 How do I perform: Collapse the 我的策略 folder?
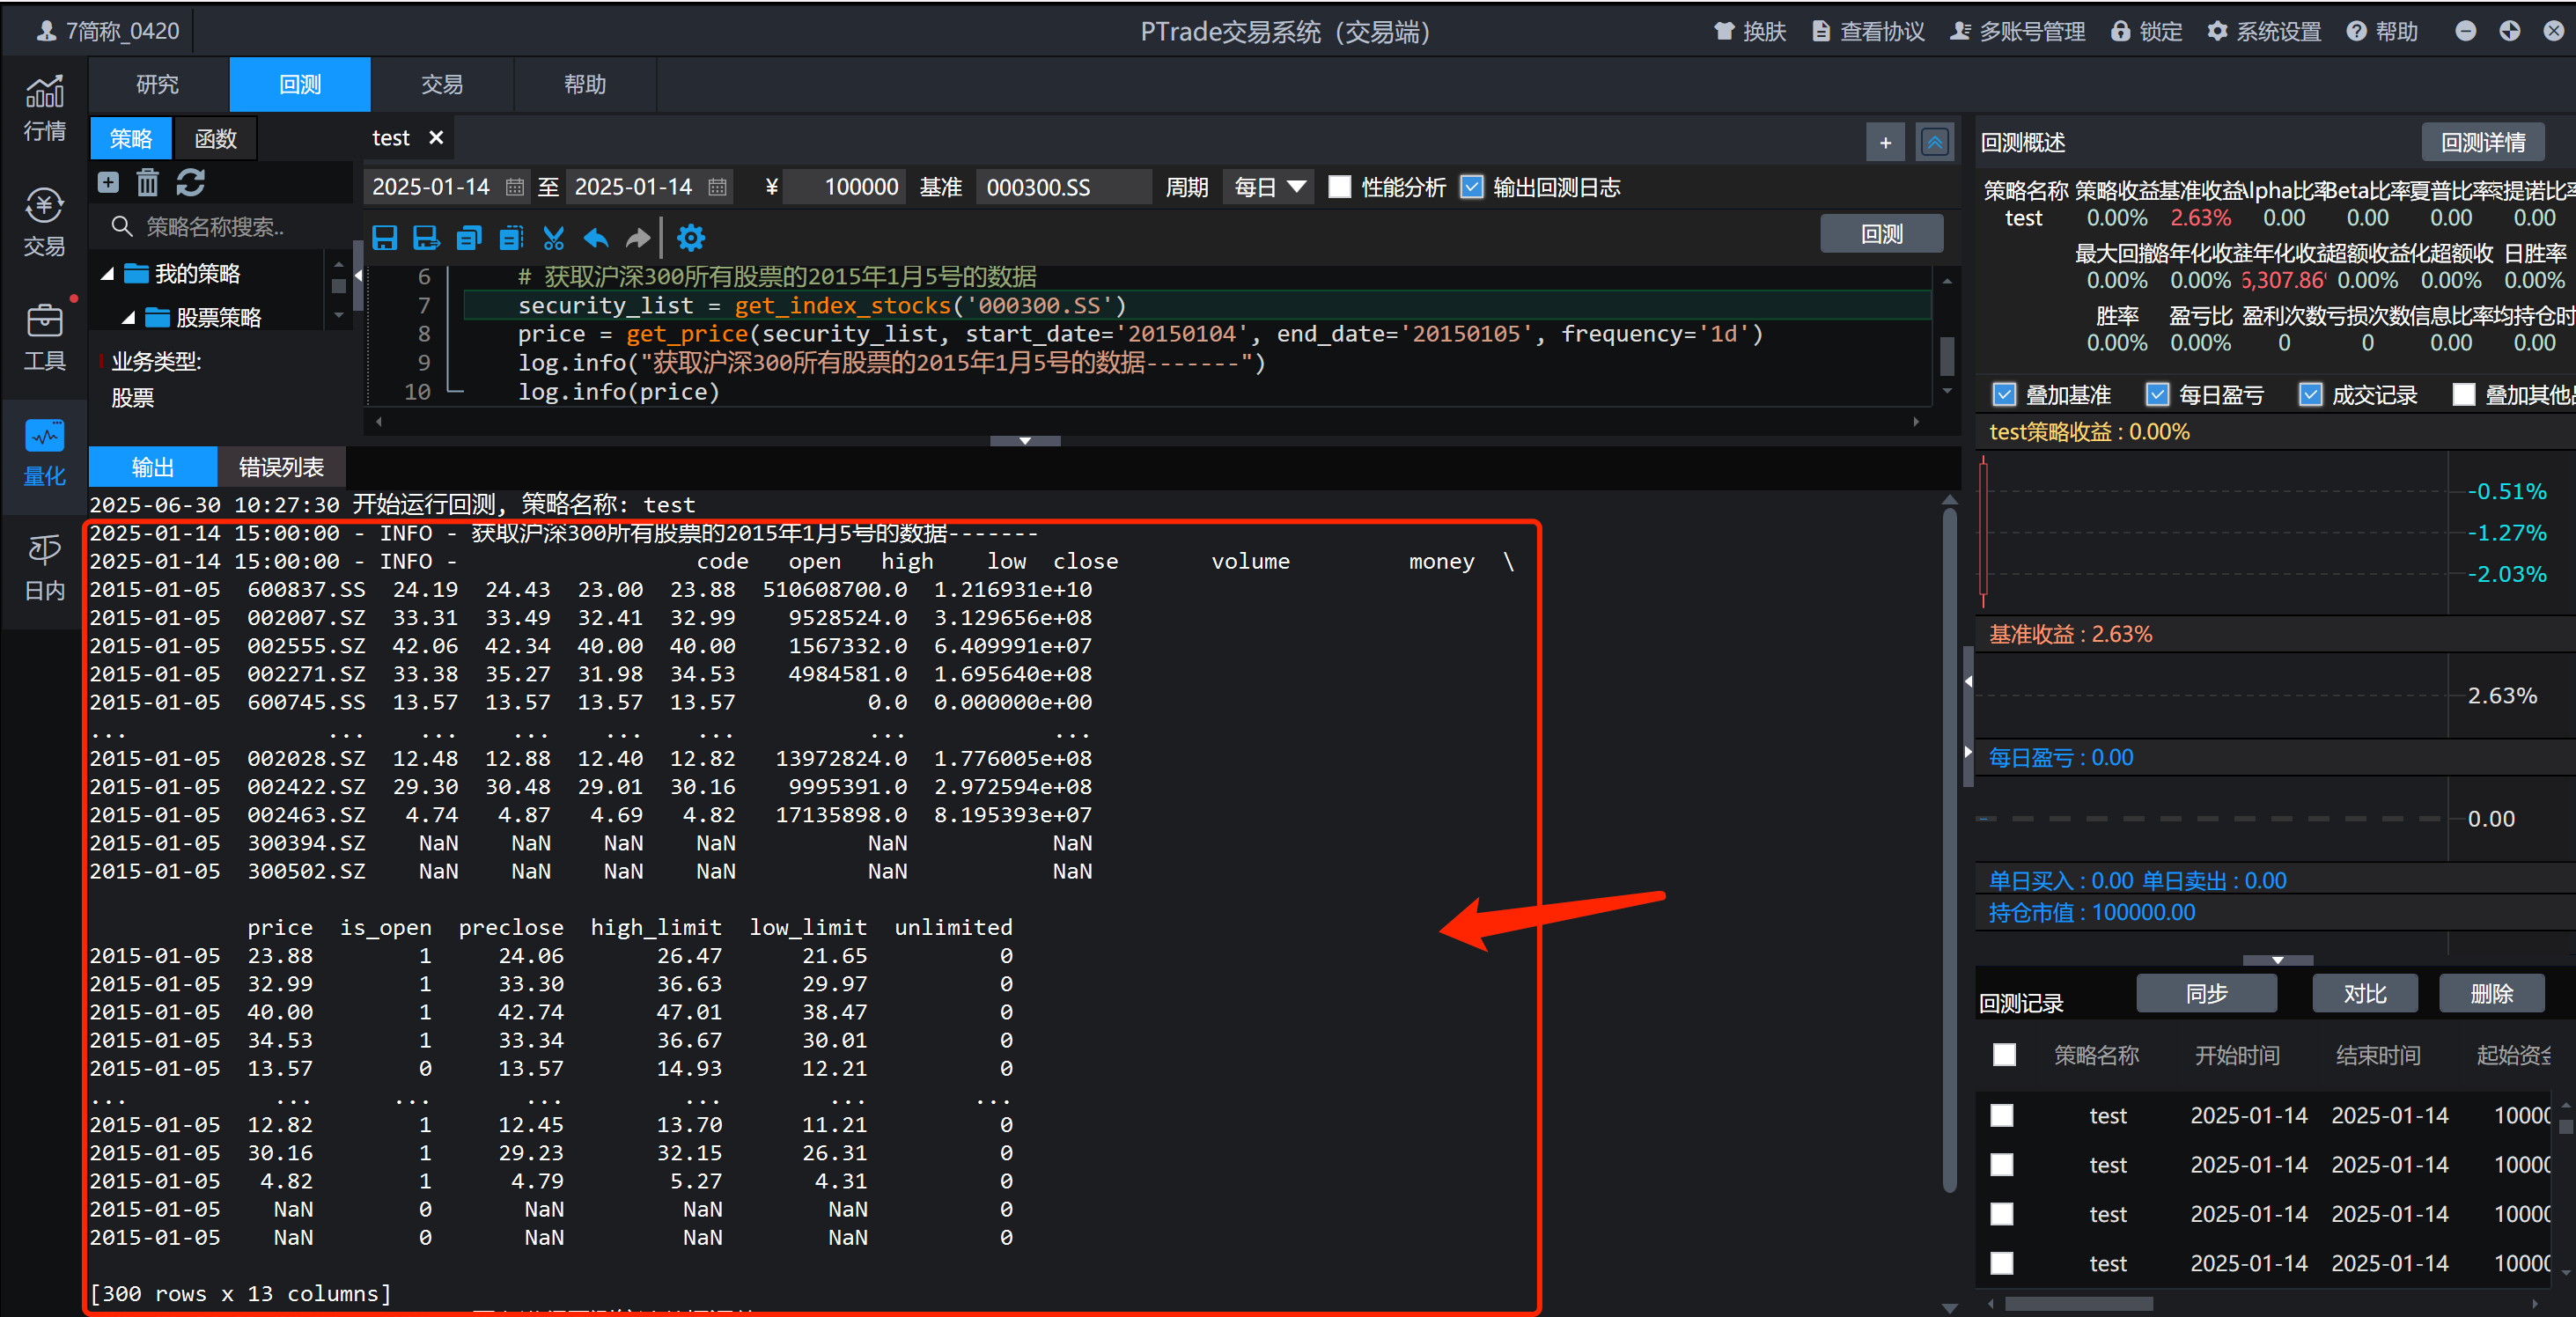[x=108, y=274]
